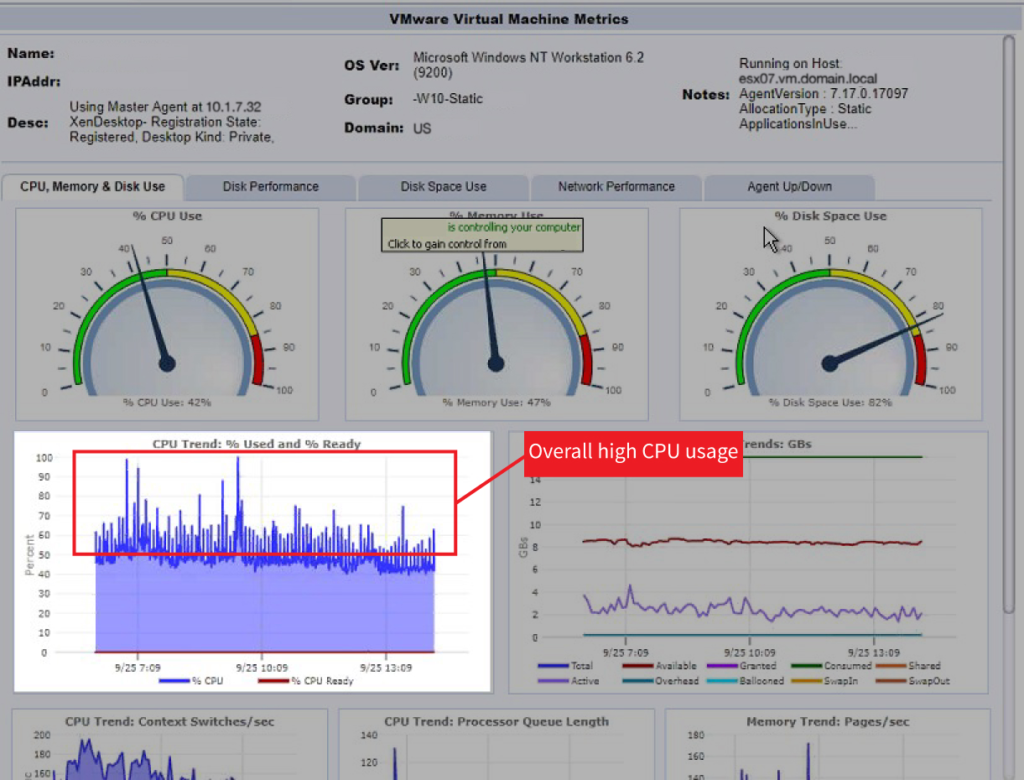The height and width of the screenshot is (780, 1024).
Task: Click the Context Switches/sec chart
Action: 170,744
